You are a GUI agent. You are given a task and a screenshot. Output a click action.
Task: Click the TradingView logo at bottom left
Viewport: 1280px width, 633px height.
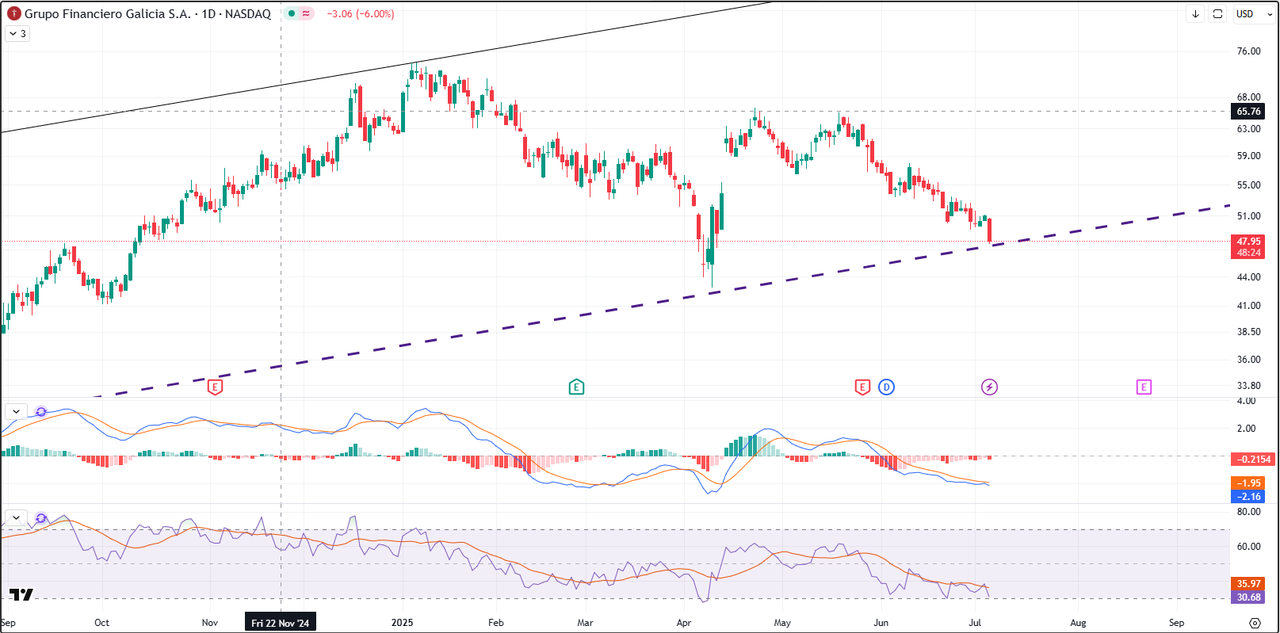pyautogui.click(x=21, y=595)
